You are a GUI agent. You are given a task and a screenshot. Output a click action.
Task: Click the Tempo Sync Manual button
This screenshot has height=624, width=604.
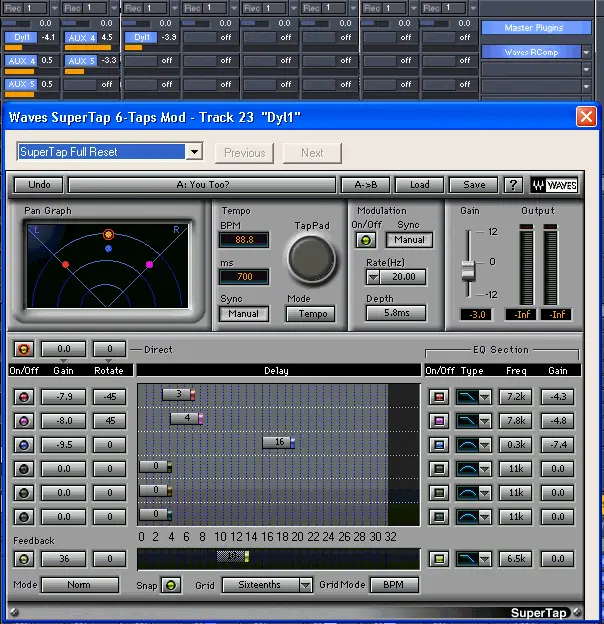[x=244, y=314]
